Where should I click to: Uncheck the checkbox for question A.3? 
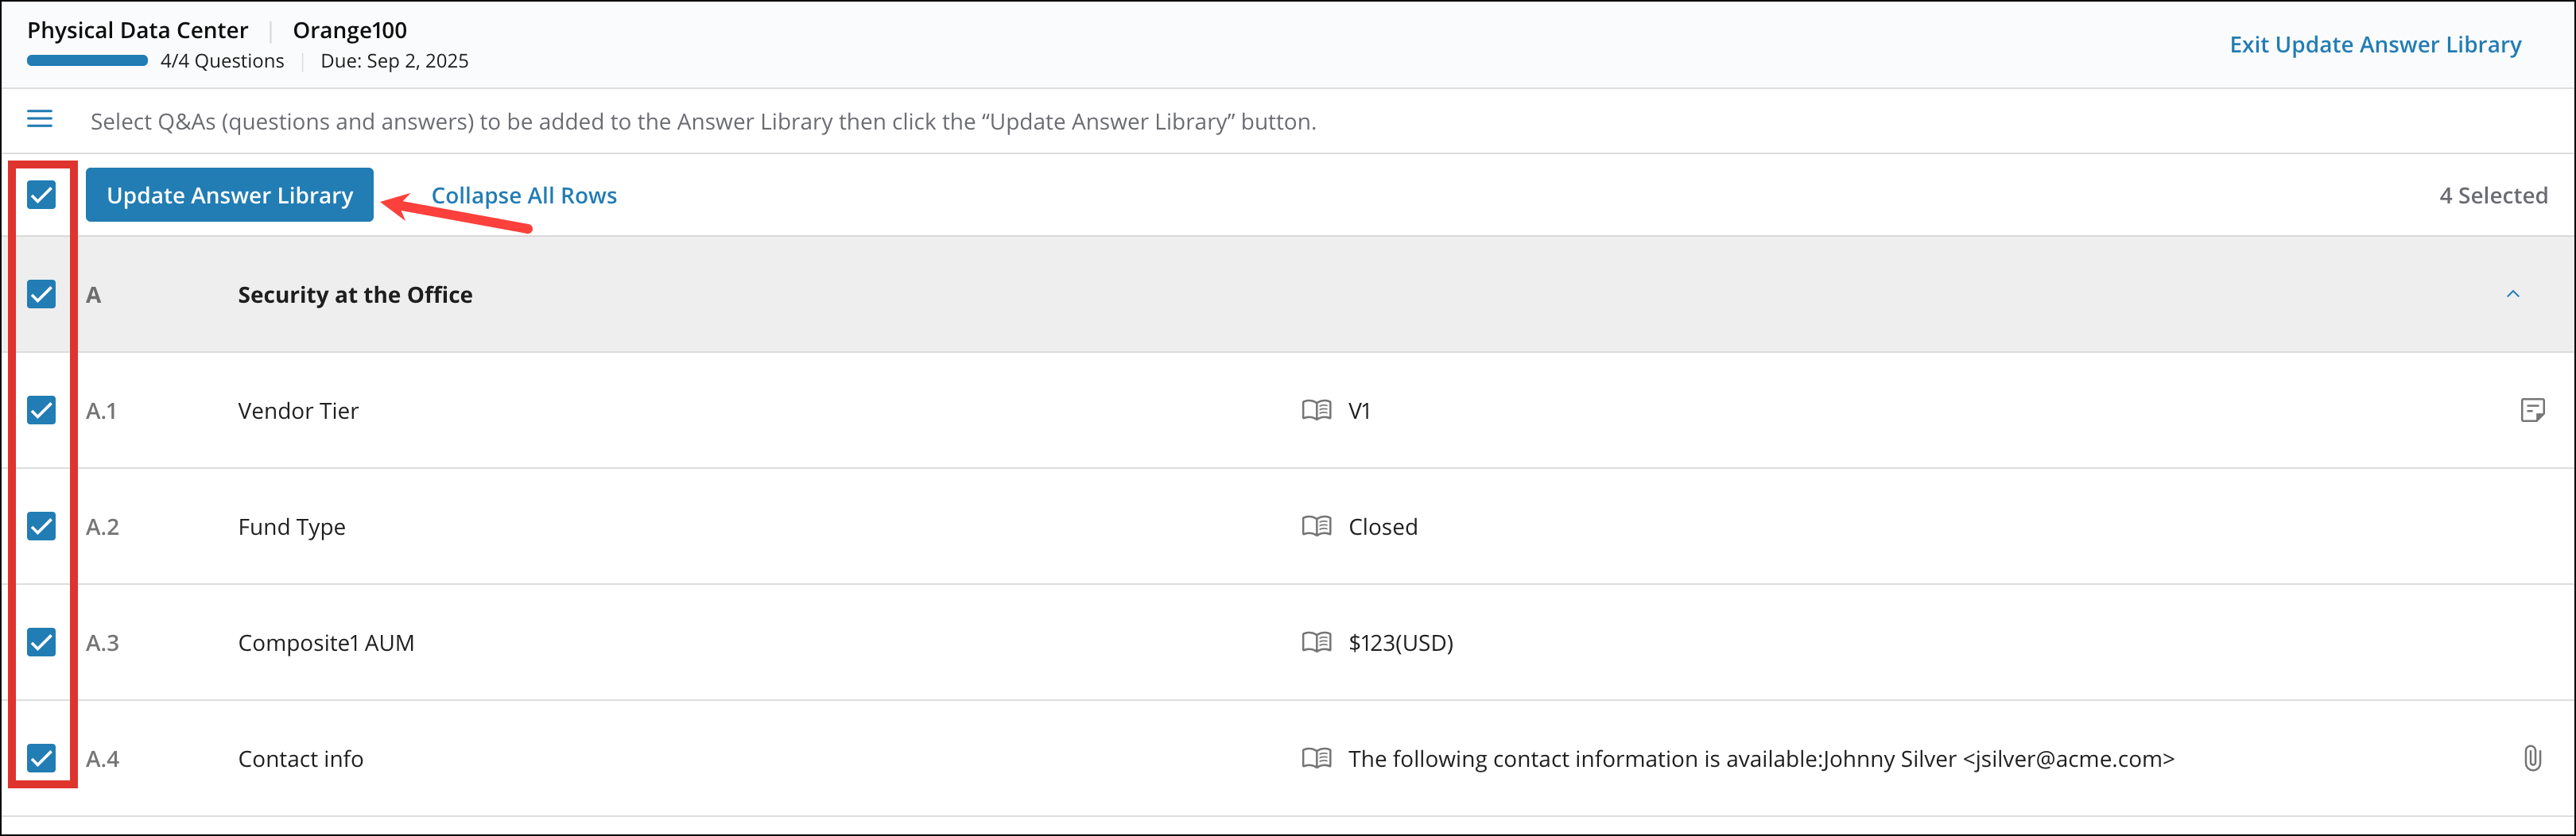click(41, 643)
